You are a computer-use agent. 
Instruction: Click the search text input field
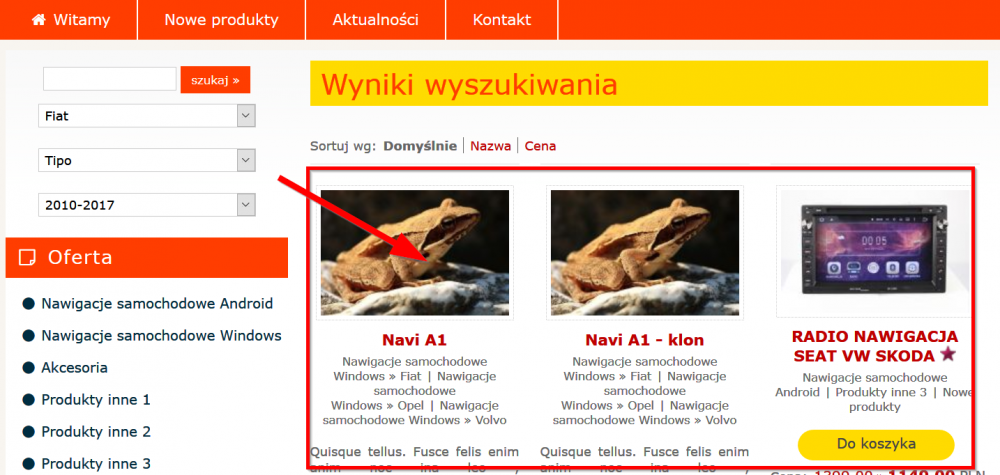[x=110, y=79]
